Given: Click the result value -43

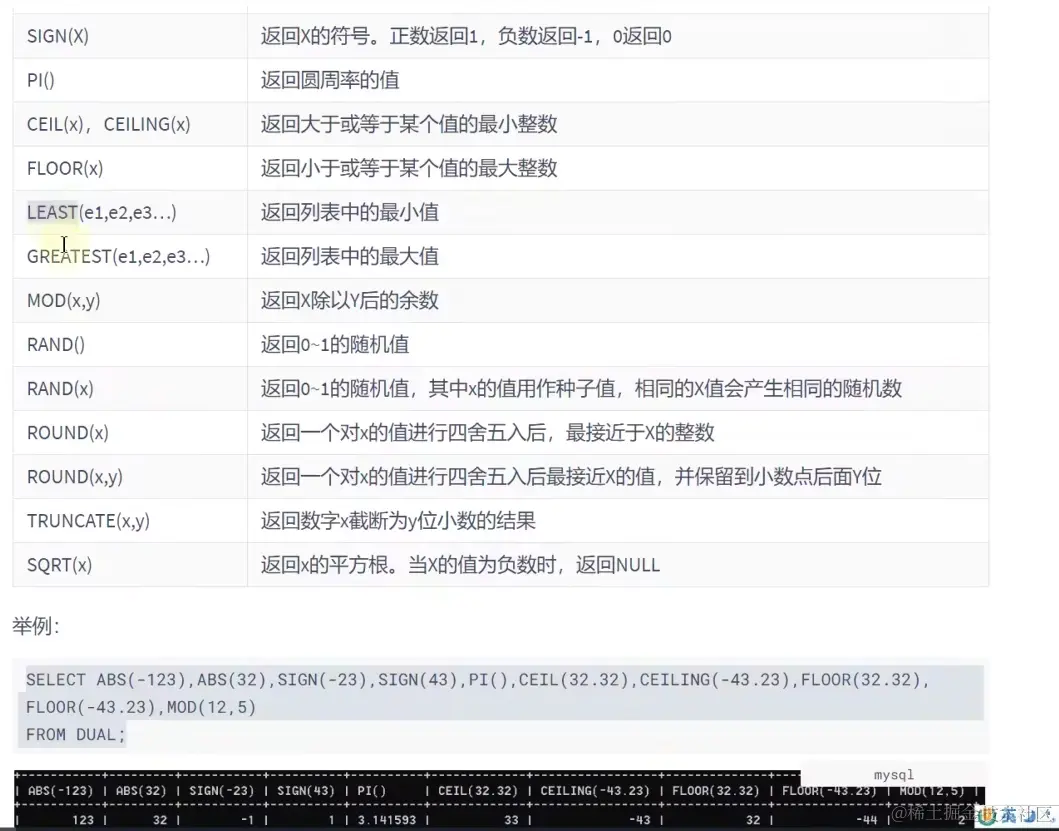Looking at the screenshot, I should pos(639,820).
